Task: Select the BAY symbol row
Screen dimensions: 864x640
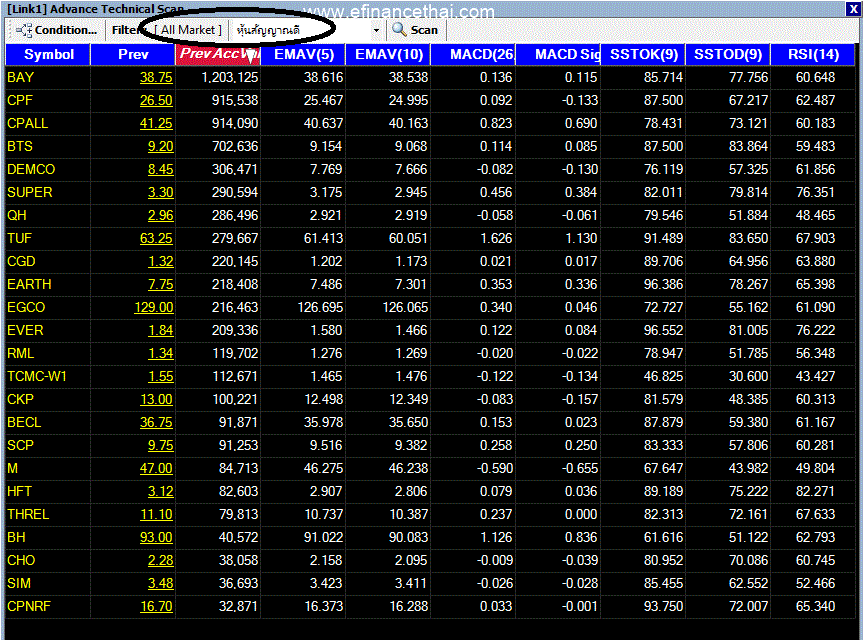Action: 430,78
